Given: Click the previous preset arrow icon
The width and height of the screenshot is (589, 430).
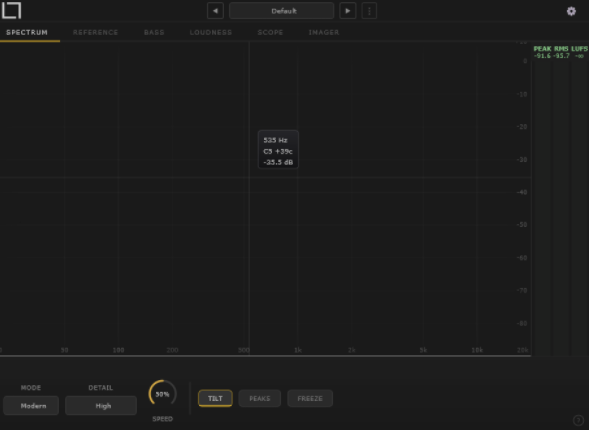Looking at the screenshot, I should (215, 11).
